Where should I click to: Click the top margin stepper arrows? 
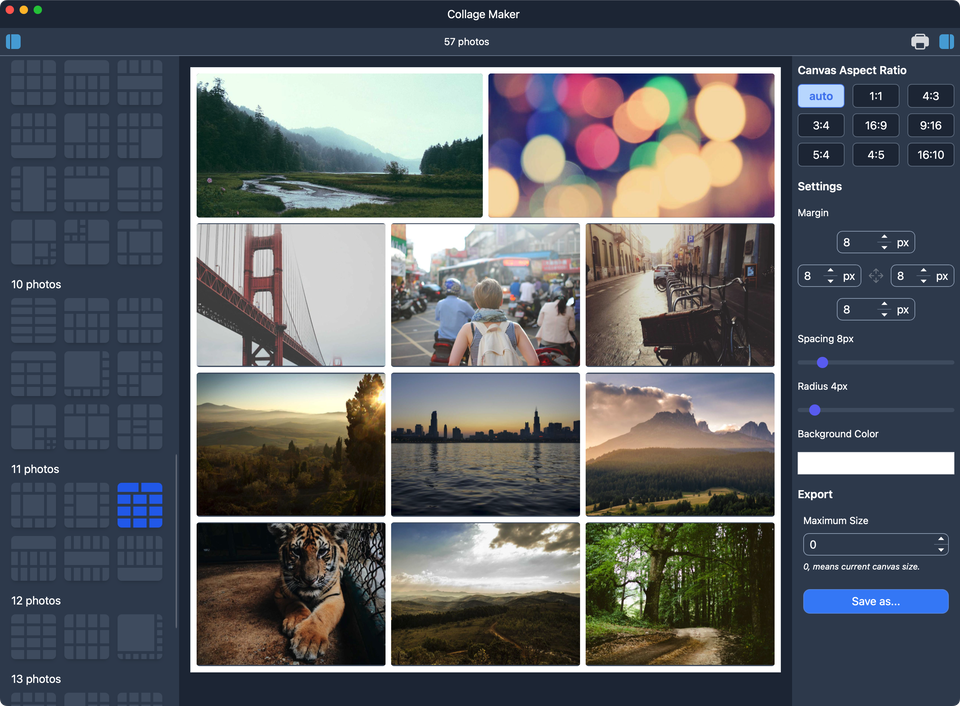tap(883, 243)
